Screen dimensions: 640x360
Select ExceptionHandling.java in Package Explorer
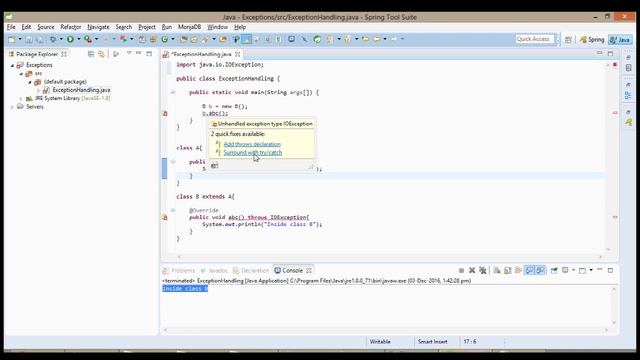pyautogui.click(x=81, y=90)
